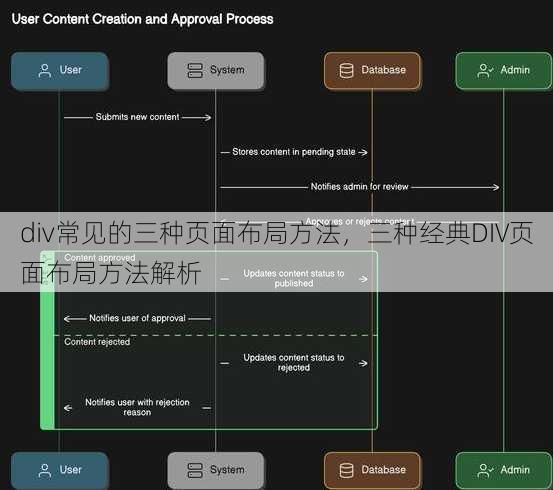553x490 pixels.
Task: Click the person icon in the bottom User box
Action: click(x=45, y=471)
